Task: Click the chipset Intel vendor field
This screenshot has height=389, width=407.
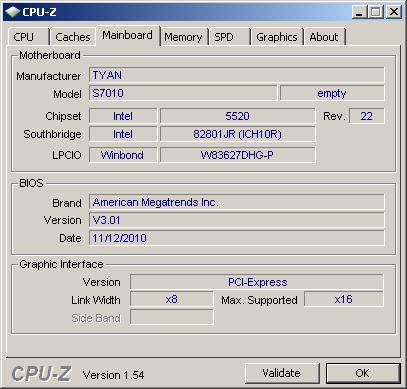Action: [x=123, y=116]
